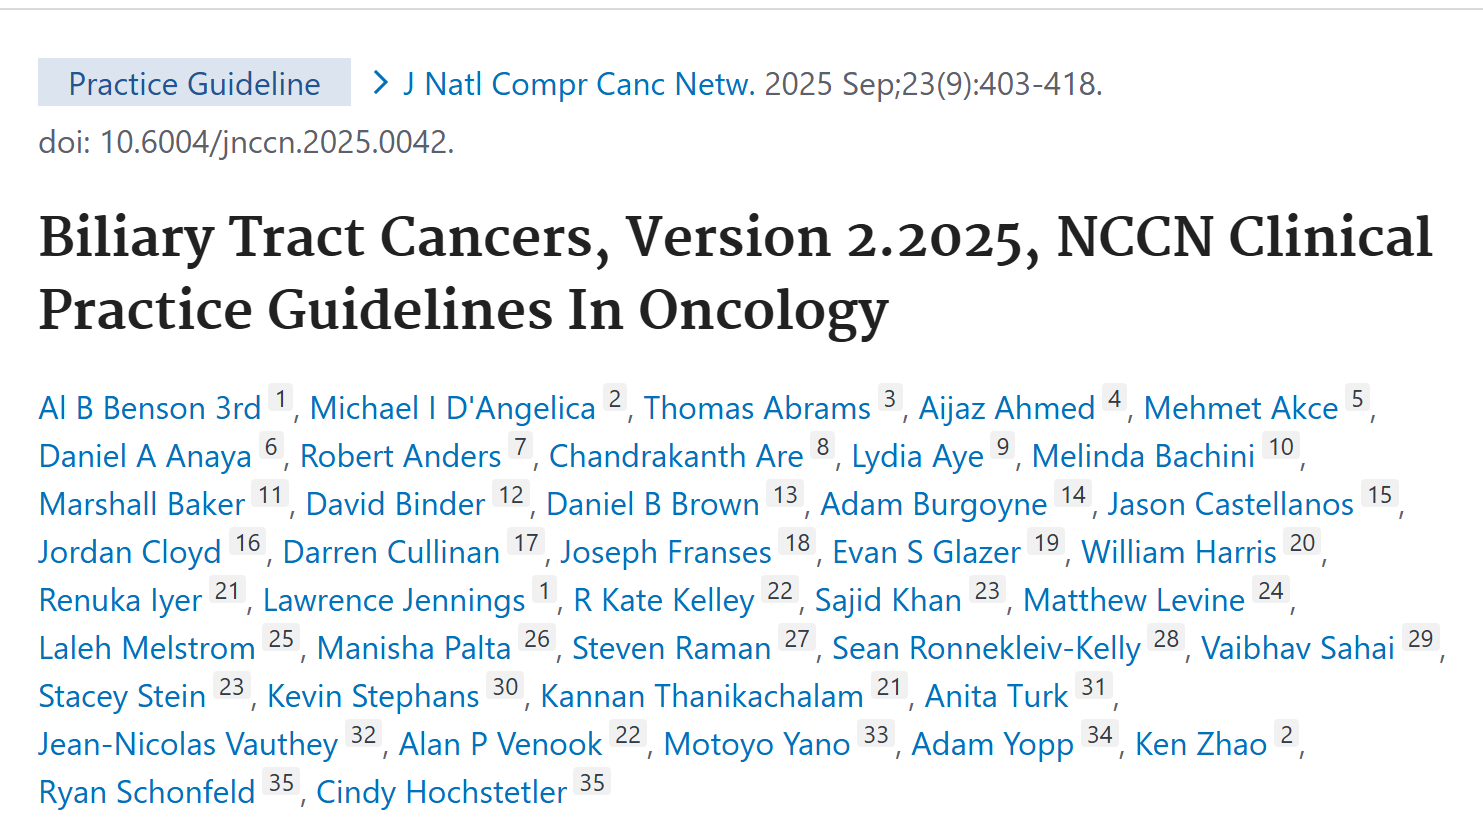Screen dimensions: 1483x826
Task: Click affiliation superscript 3 after Thomas Abrams
Action: click(890, 400)
